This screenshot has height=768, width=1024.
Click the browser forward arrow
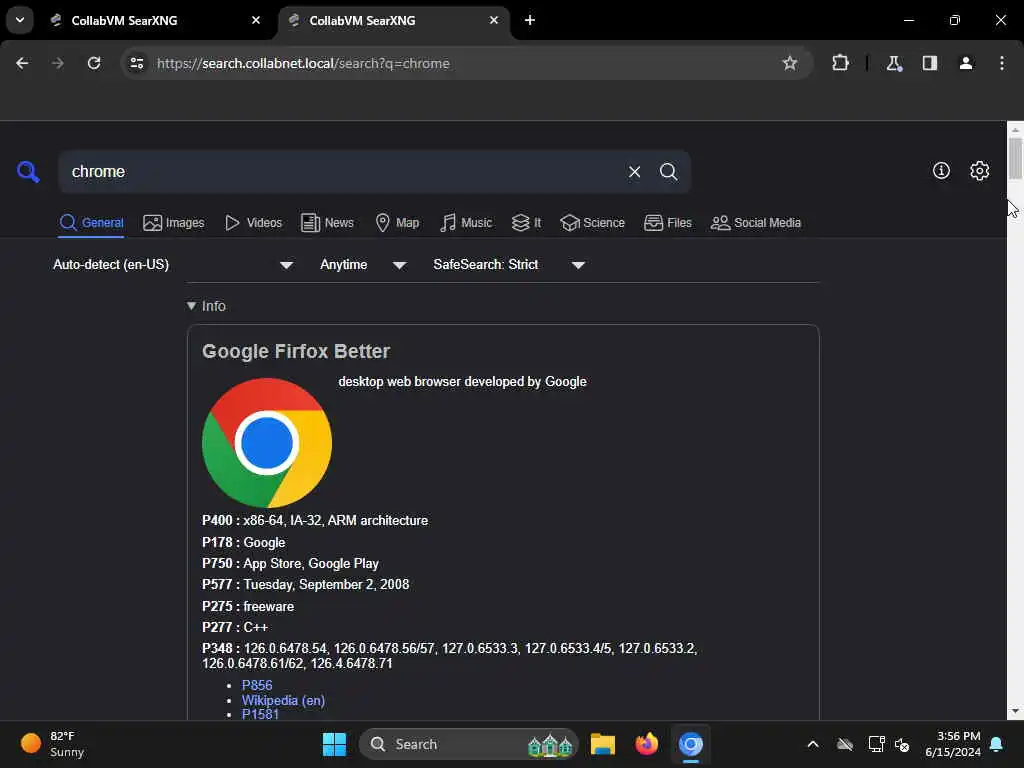point(57,63)
